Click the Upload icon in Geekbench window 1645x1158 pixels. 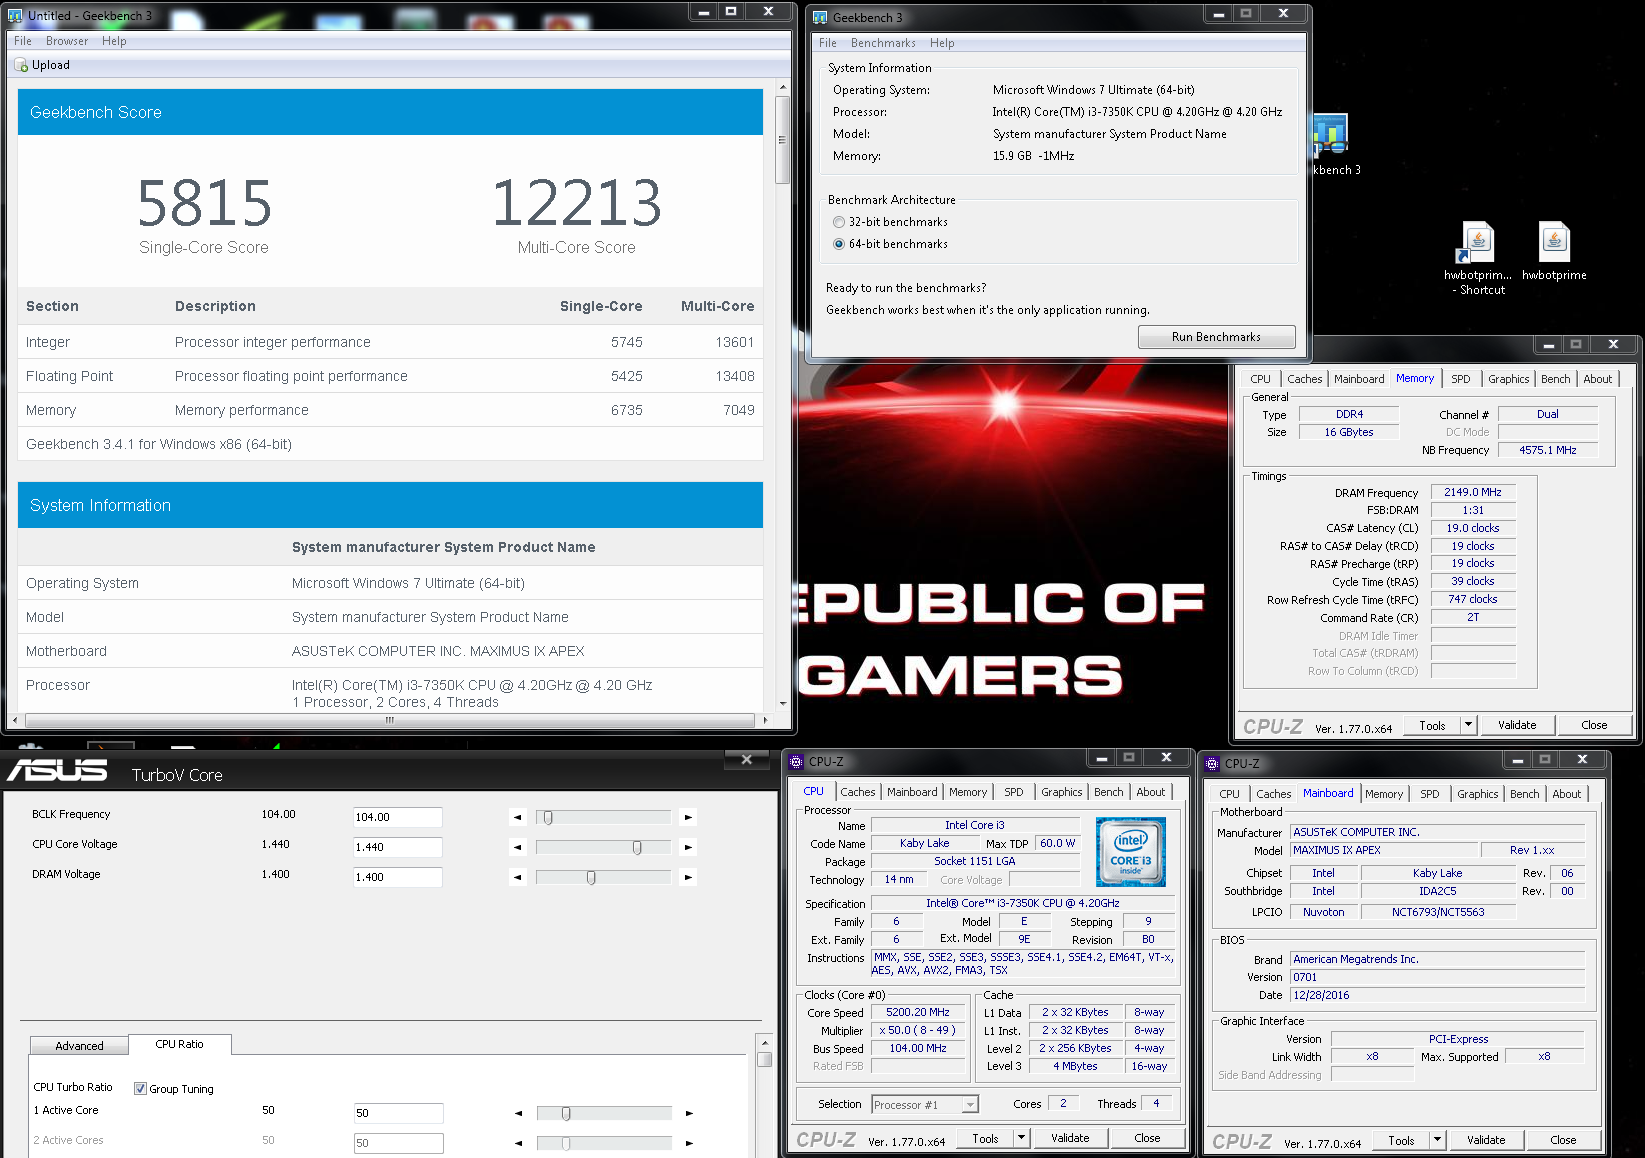tap(21, 65)
